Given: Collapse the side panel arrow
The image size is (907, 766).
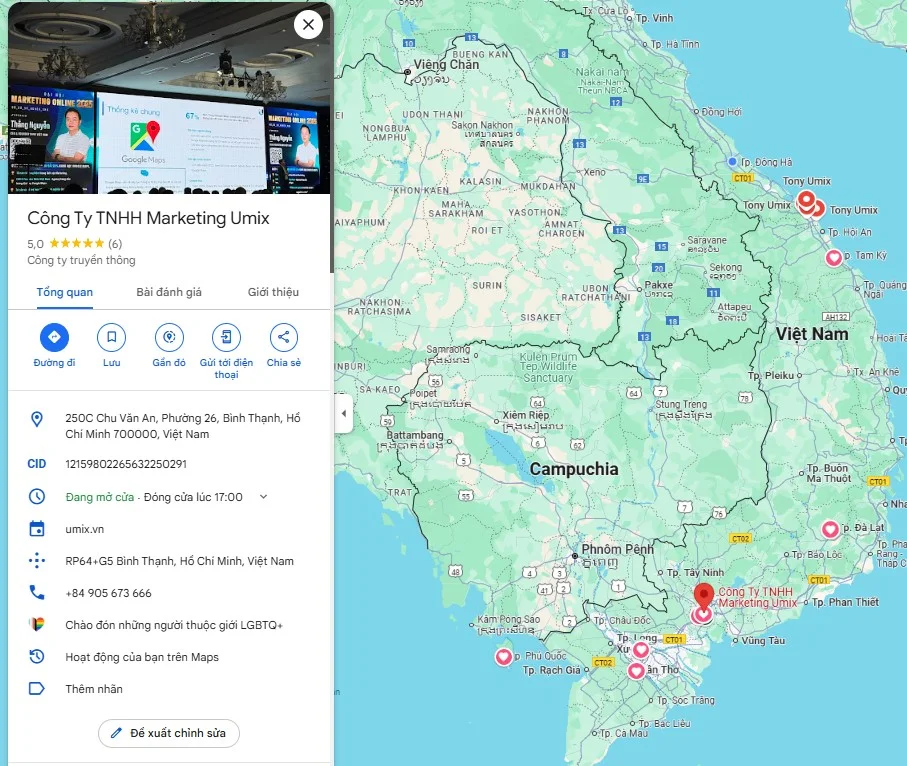Looking at the screenshot, I should click(x=344, y=414).
